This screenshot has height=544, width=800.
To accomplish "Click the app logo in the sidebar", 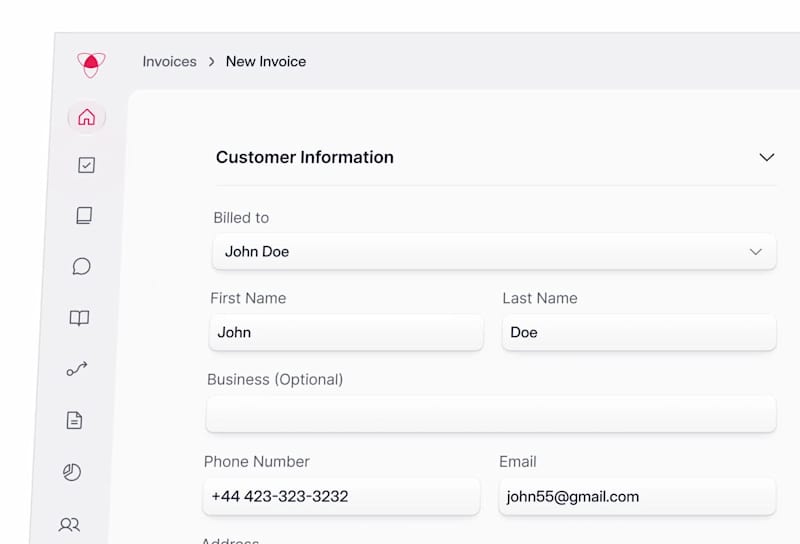I will [x=91, y=64].
